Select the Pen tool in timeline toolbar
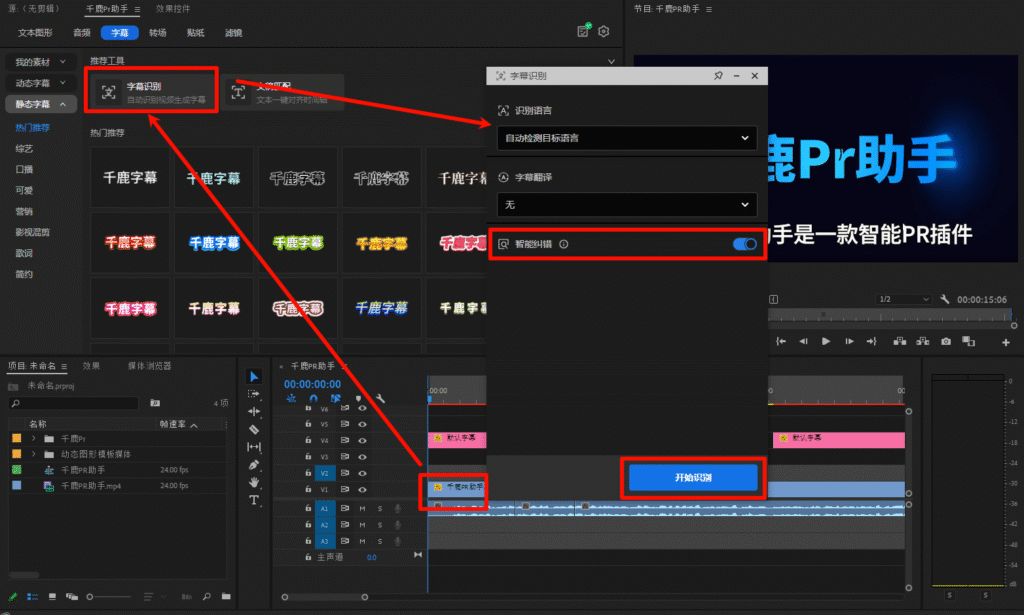 pos(254,464)
